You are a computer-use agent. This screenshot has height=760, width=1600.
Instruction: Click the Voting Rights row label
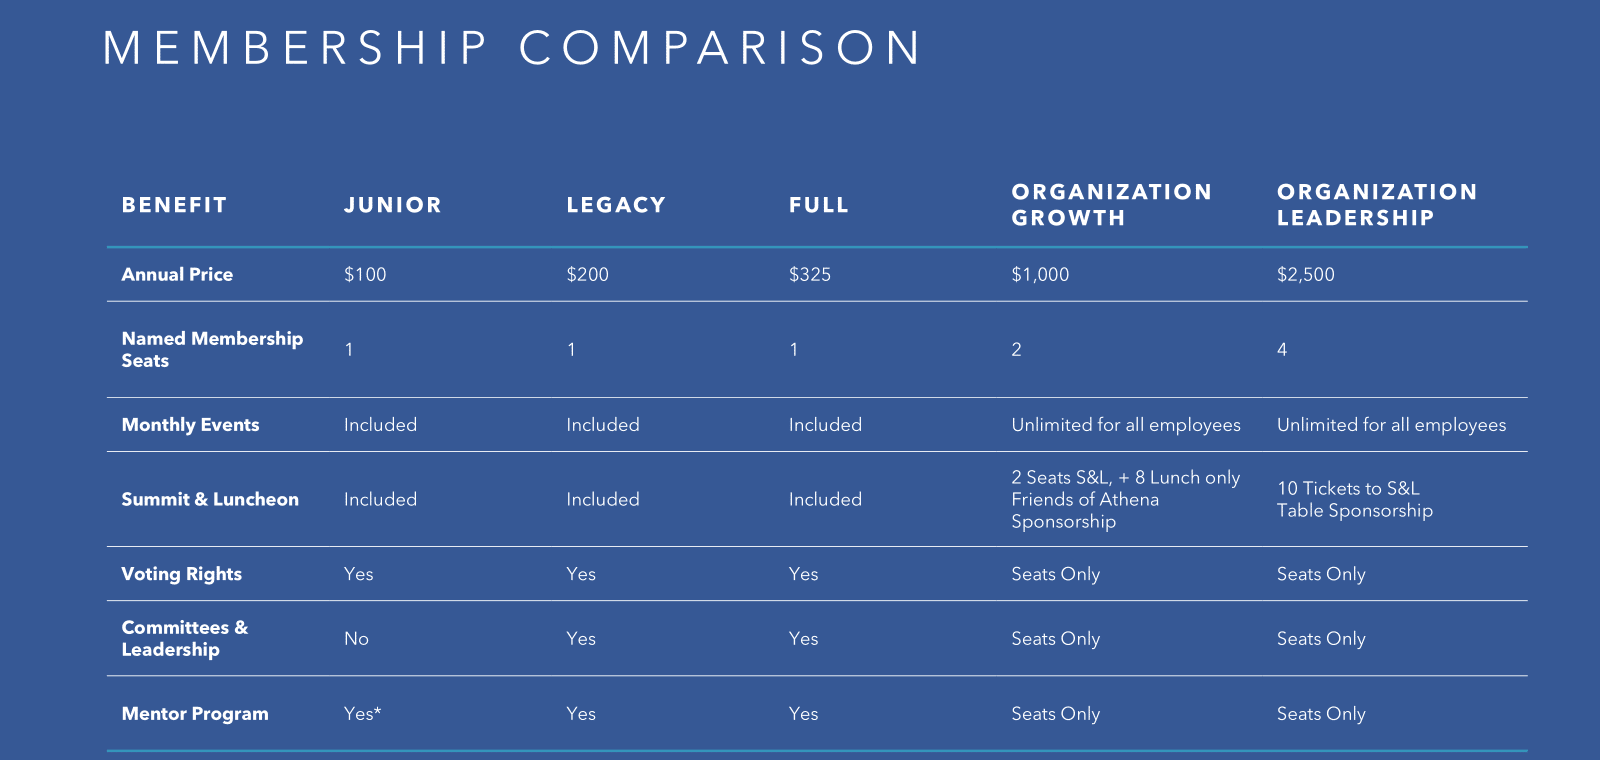click(x=181, y=574)
